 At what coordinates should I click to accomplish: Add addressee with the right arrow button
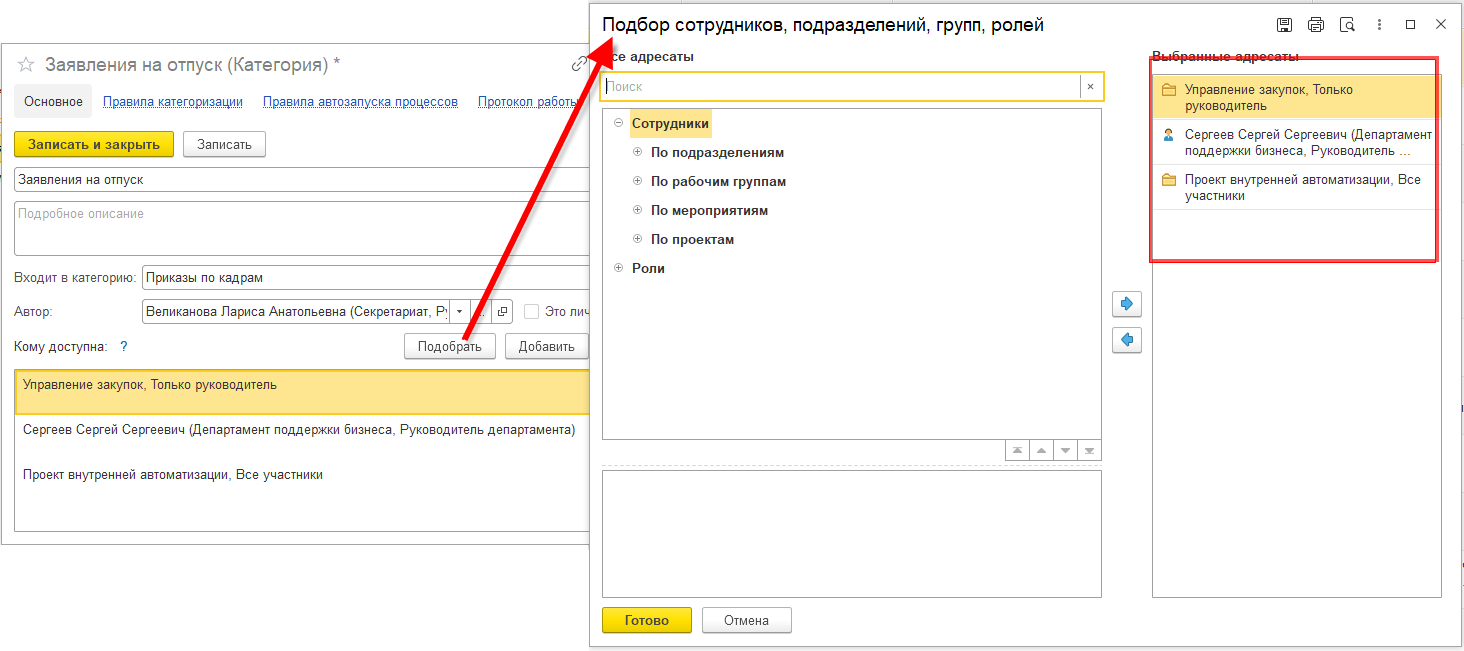point(1127,304)
